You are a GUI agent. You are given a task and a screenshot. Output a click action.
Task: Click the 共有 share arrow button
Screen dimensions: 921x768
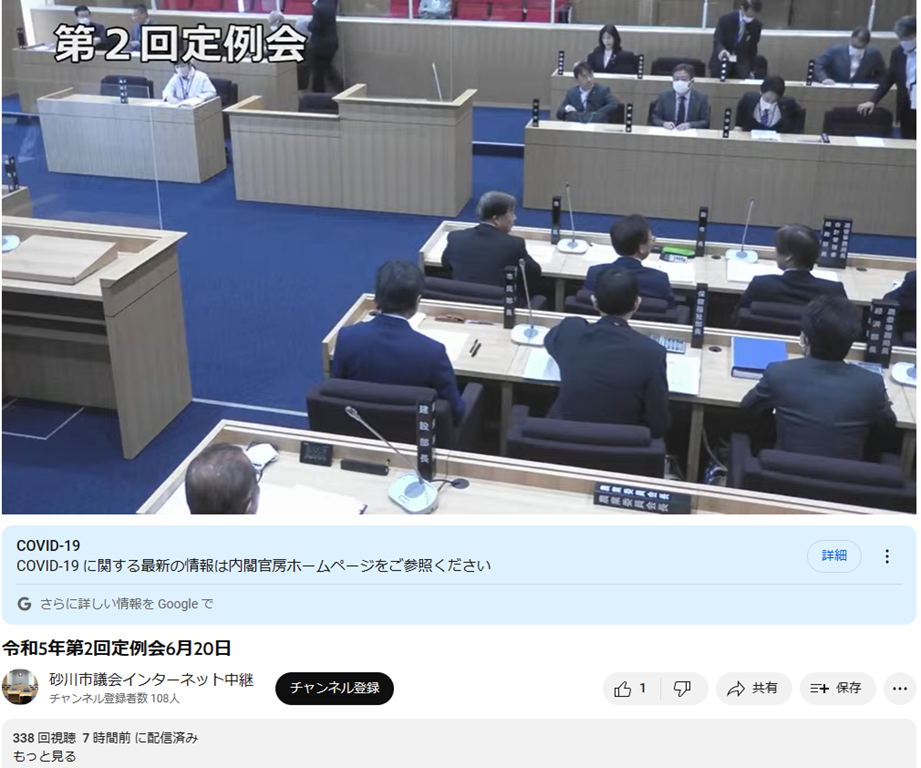coord(753,688)
